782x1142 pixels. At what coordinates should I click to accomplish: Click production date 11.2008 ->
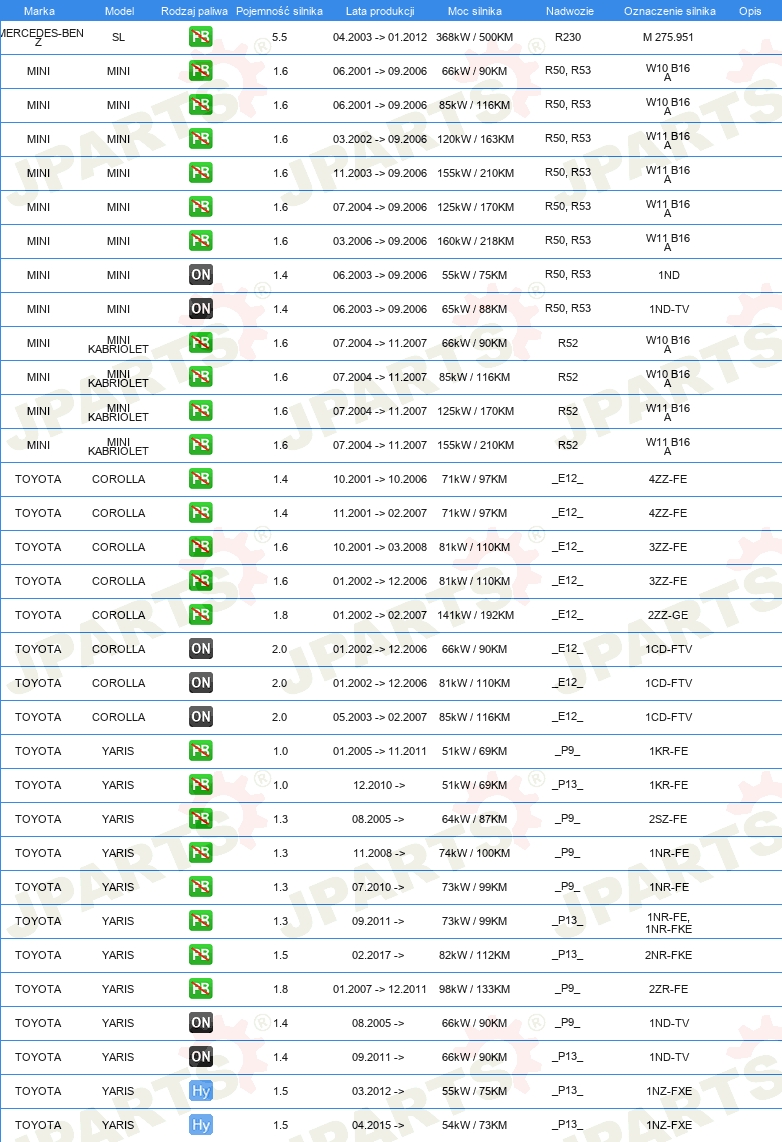click(379, 853)
